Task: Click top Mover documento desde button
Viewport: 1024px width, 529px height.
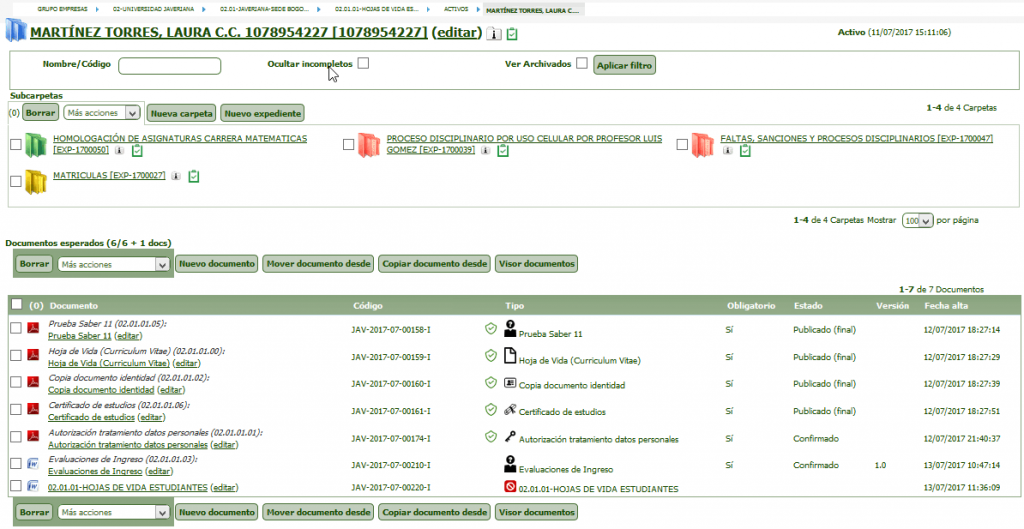Action: (x=318, y=264)
